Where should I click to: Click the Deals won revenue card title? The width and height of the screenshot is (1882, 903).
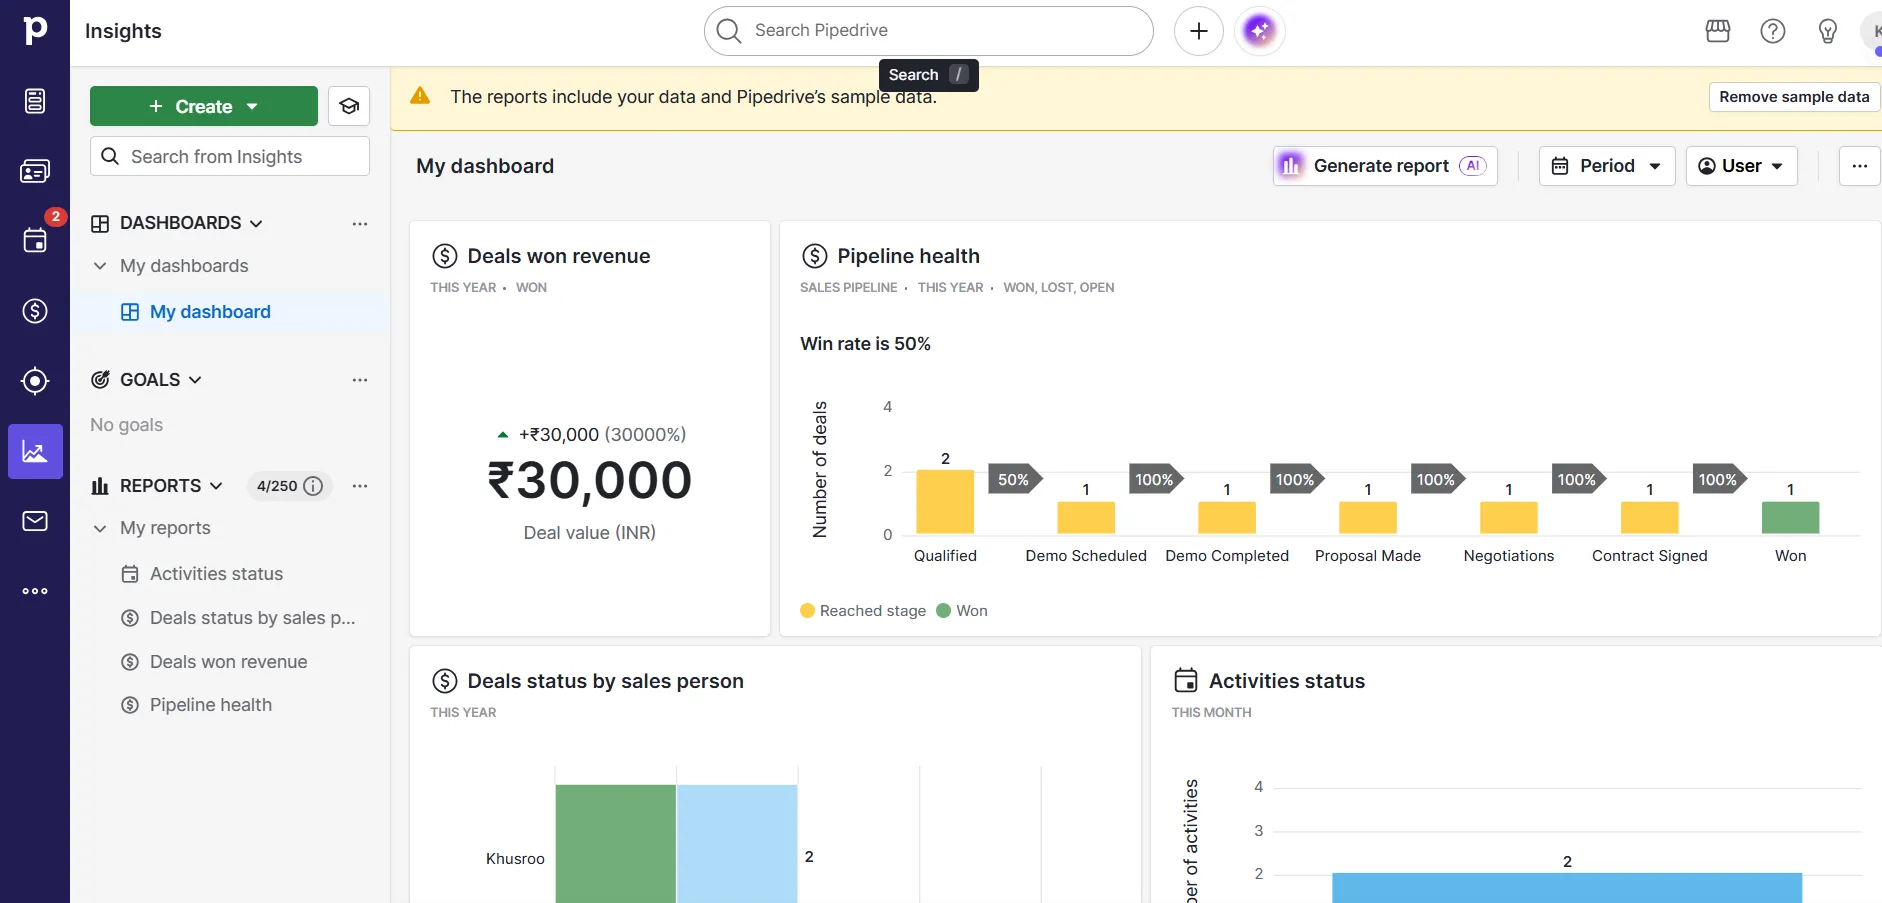click(559, 256)
